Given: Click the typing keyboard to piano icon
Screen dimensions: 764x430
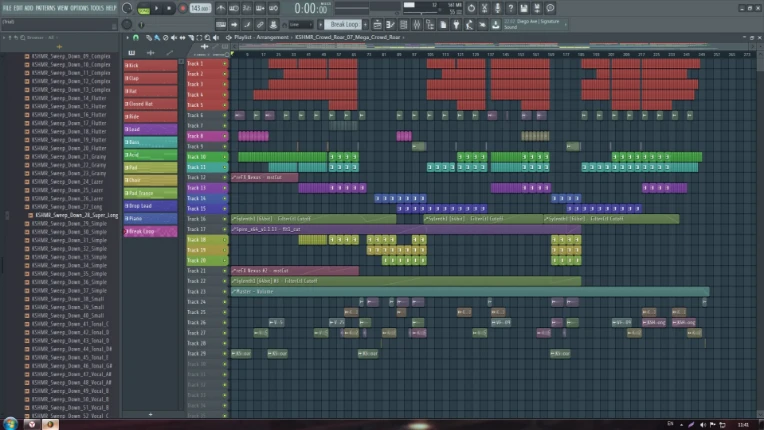Looking at the screenshot, I should [x=221, y=24].
